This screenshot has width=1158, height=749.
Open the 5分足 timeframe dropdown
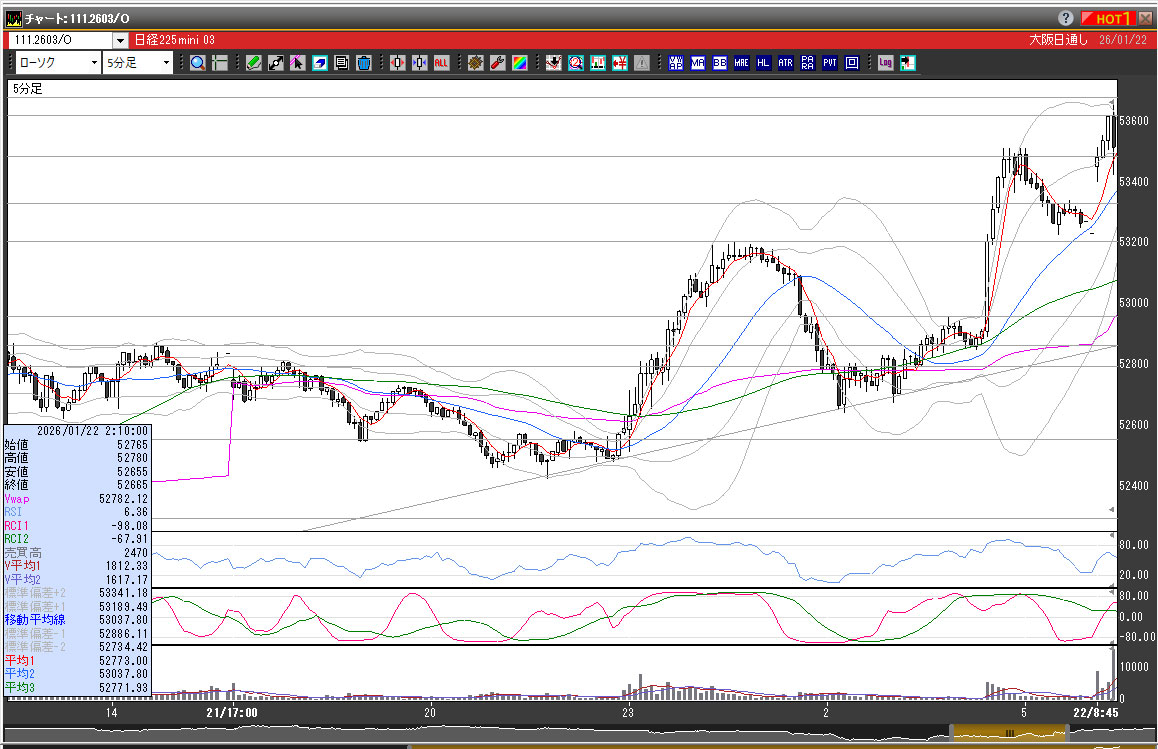click(x=166, y=63)
